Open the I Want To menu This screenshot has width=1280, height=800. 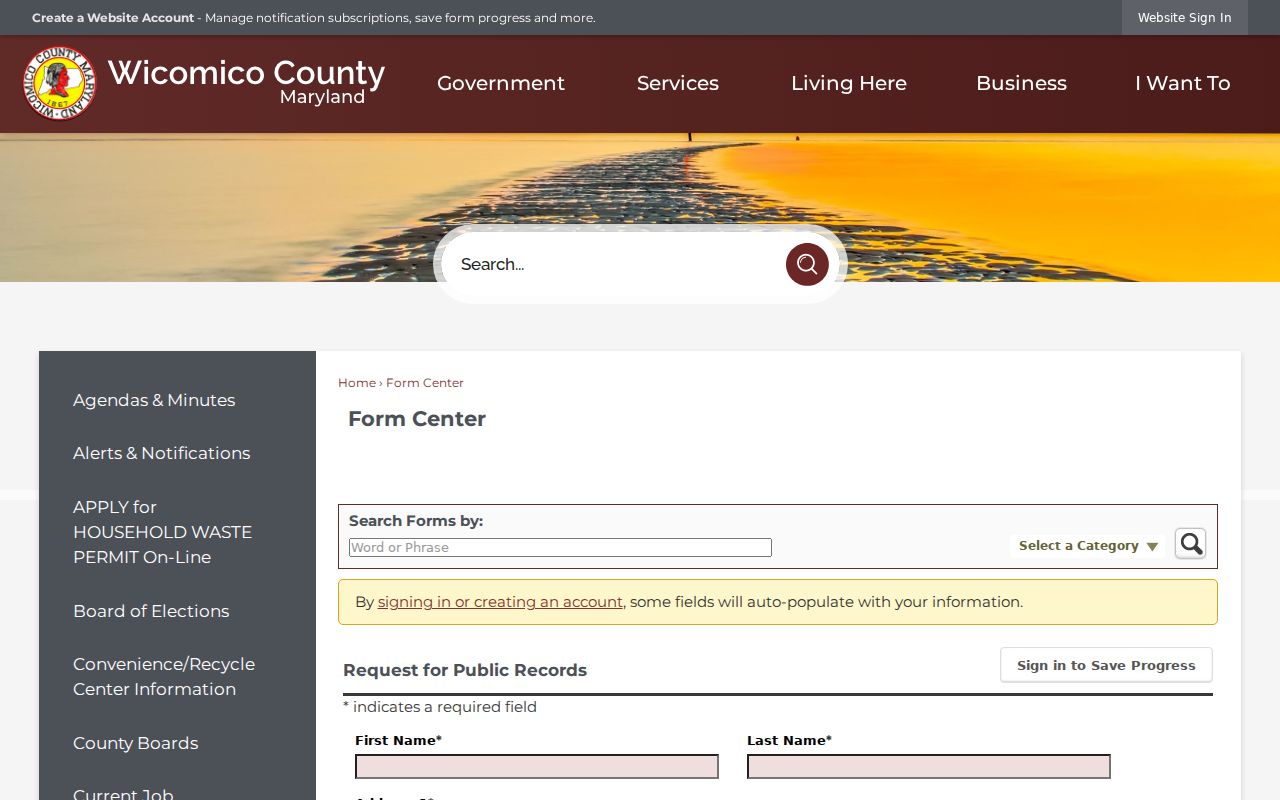click(1183, 83)
